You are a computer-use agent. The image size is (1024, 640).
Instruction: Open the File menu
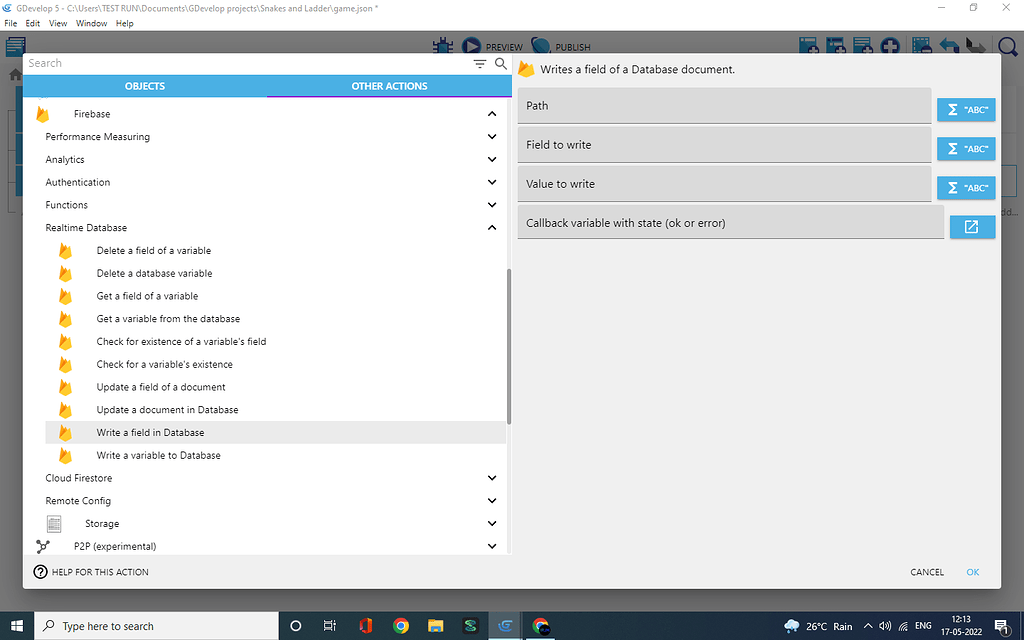(x=10, y=23)
